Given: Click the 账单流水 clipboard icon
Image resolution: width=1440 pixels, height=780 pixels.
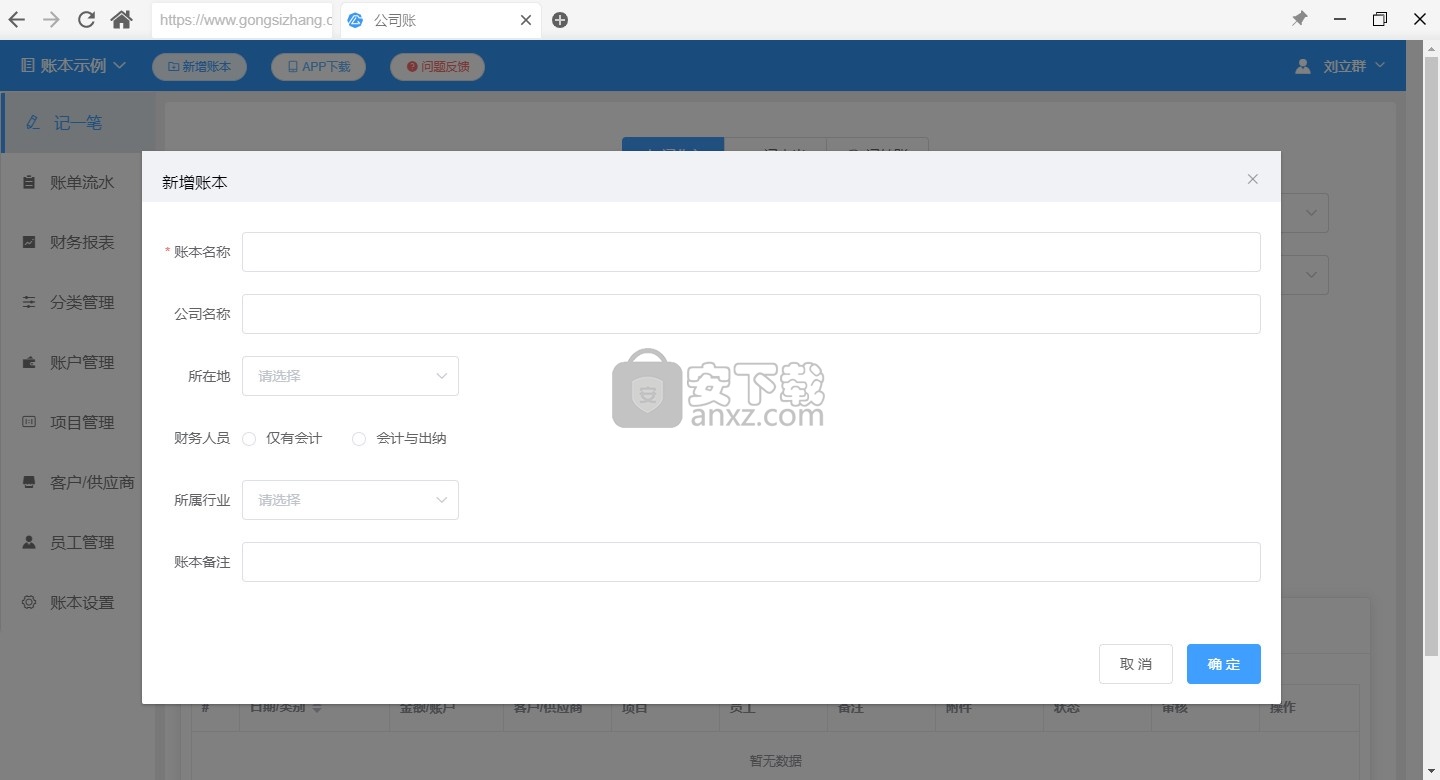Looking at the screenshot, I should click(x=29, y=182).
